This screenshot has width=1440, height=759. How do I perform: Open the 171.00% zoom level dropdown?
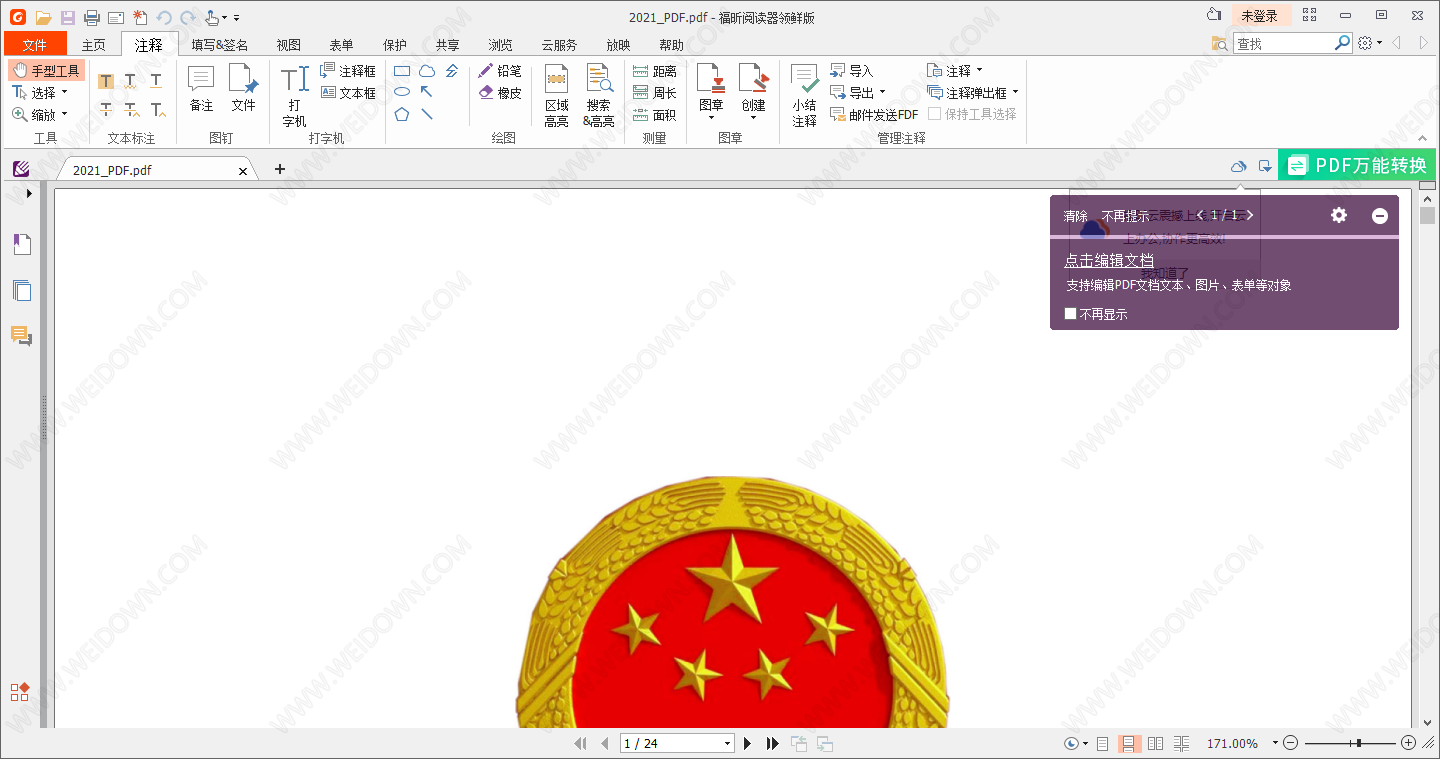pos(1275,743)
